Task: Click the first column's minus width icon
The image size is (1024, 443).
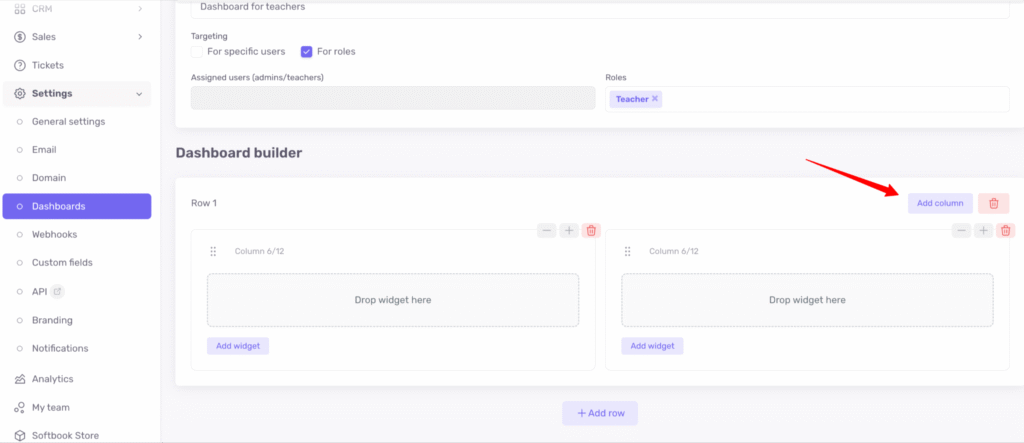Action: 546,230
